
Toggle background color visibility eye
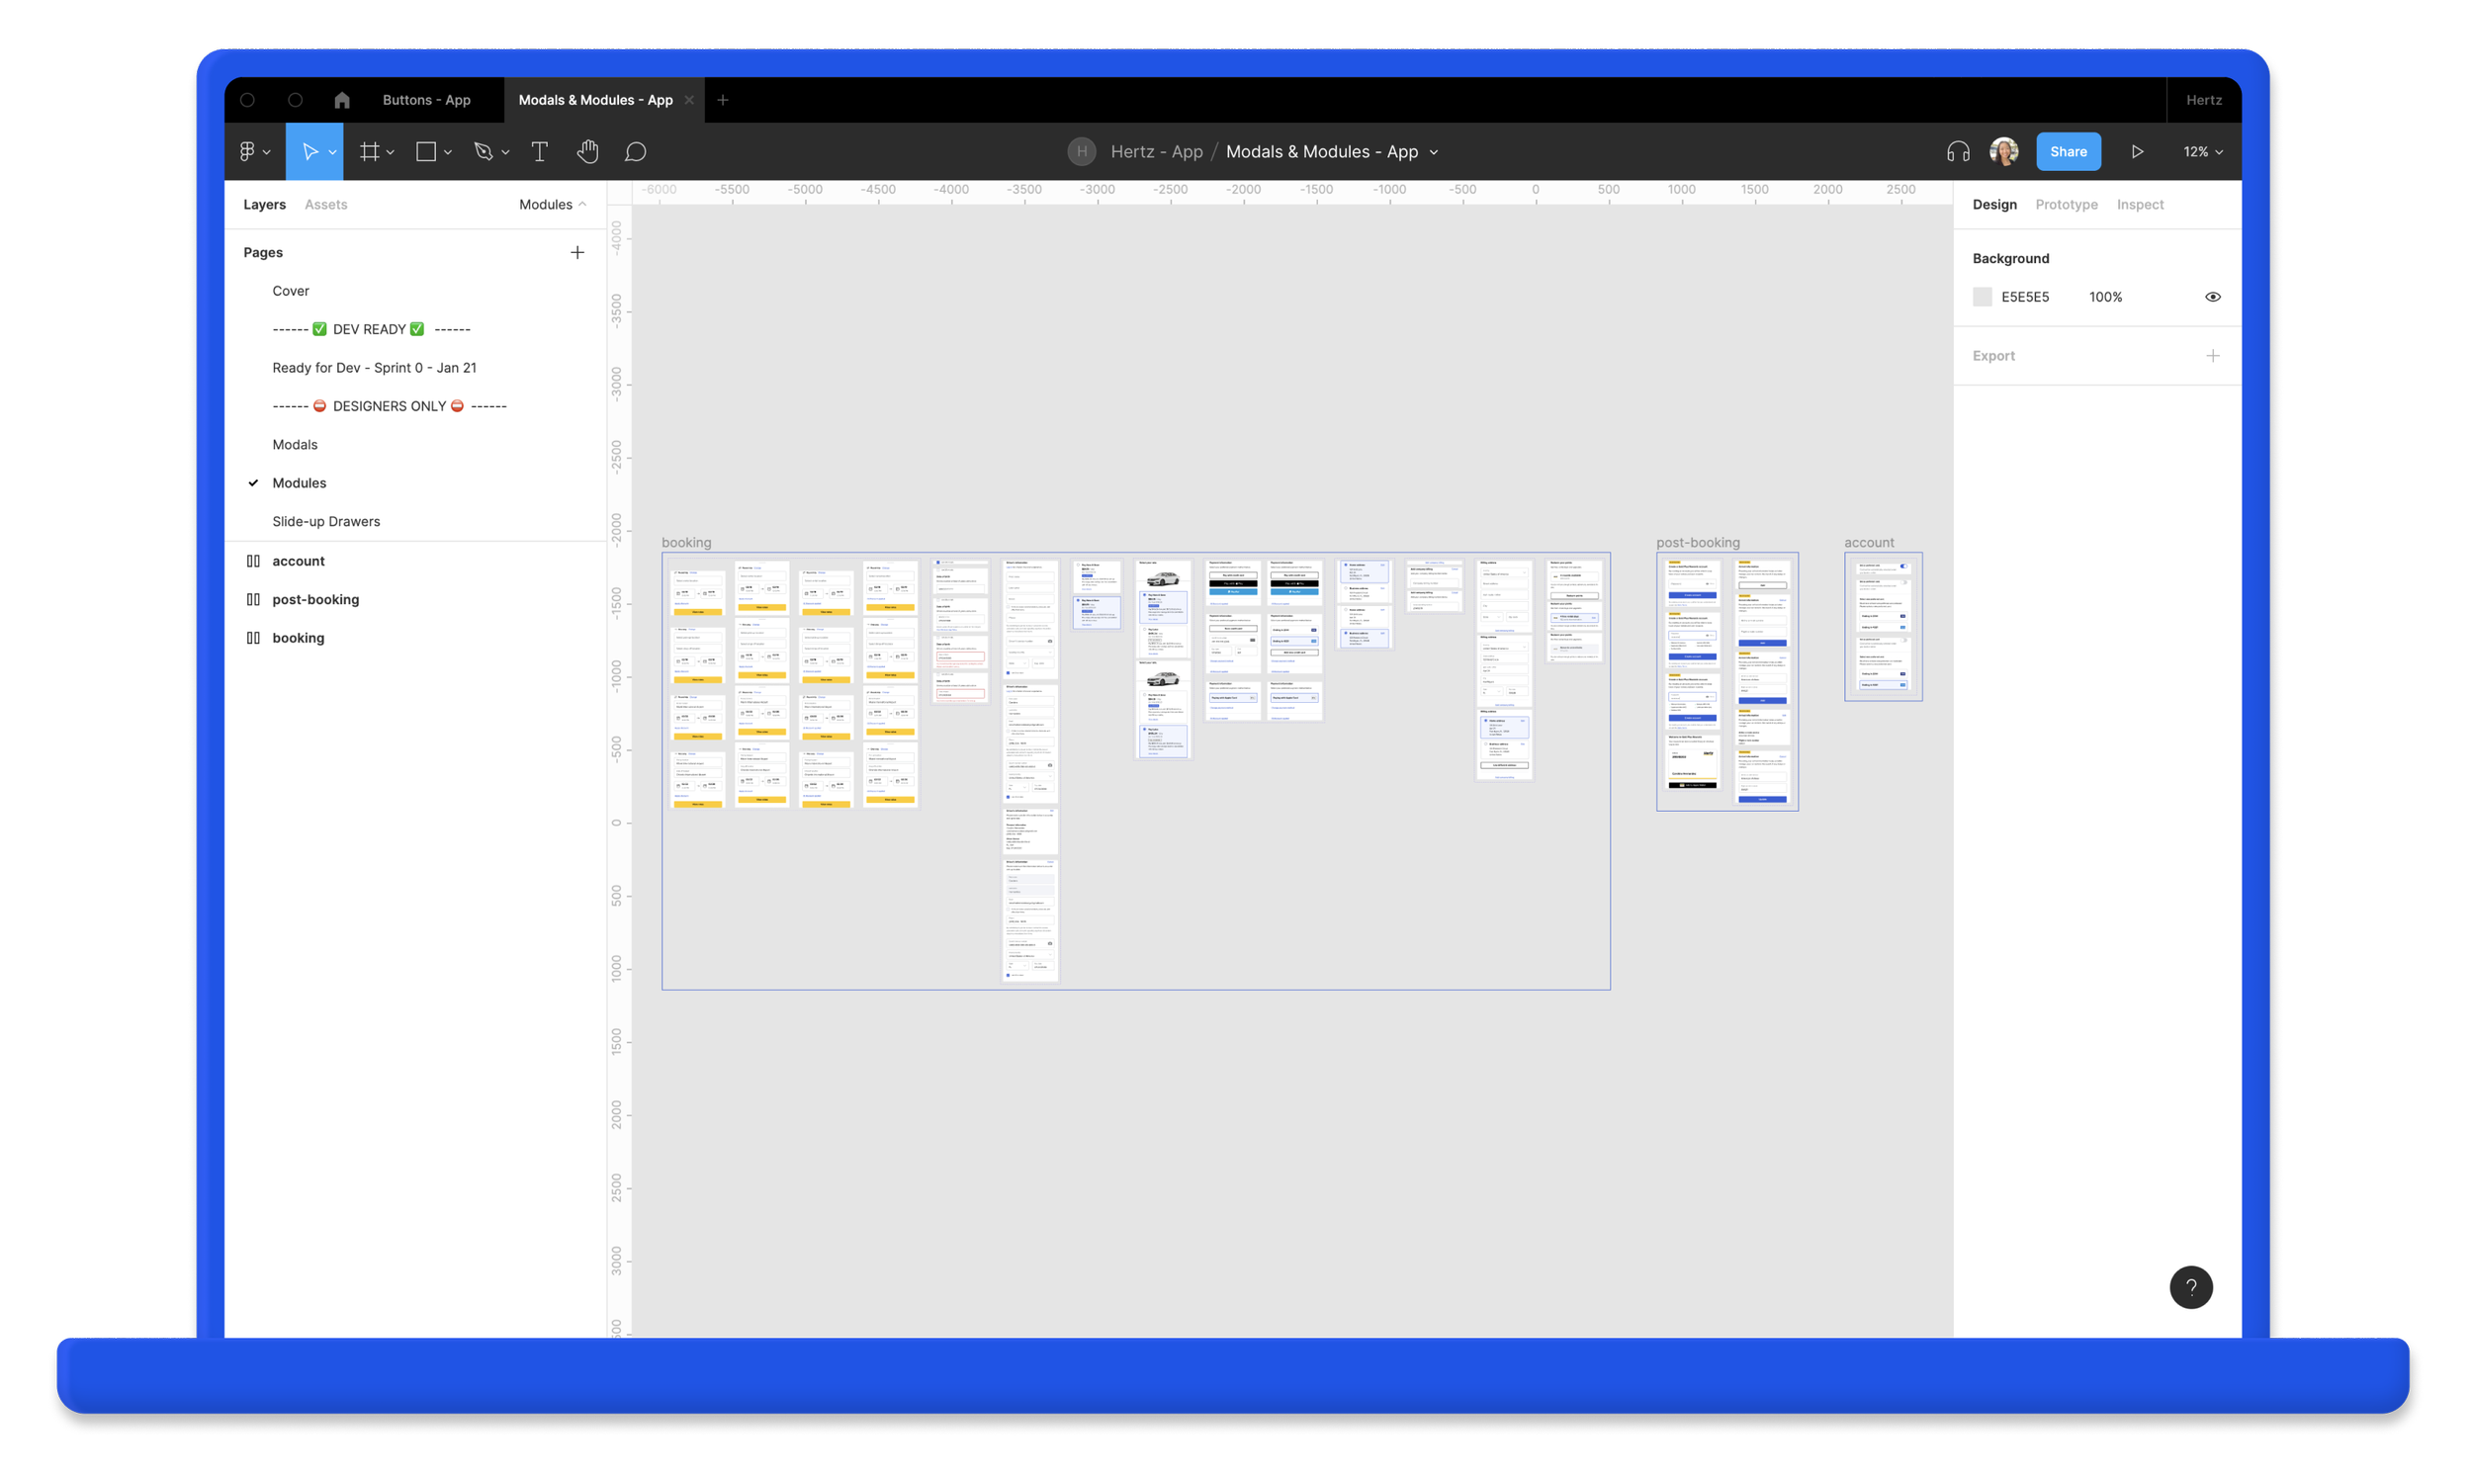click(2212, 297)
